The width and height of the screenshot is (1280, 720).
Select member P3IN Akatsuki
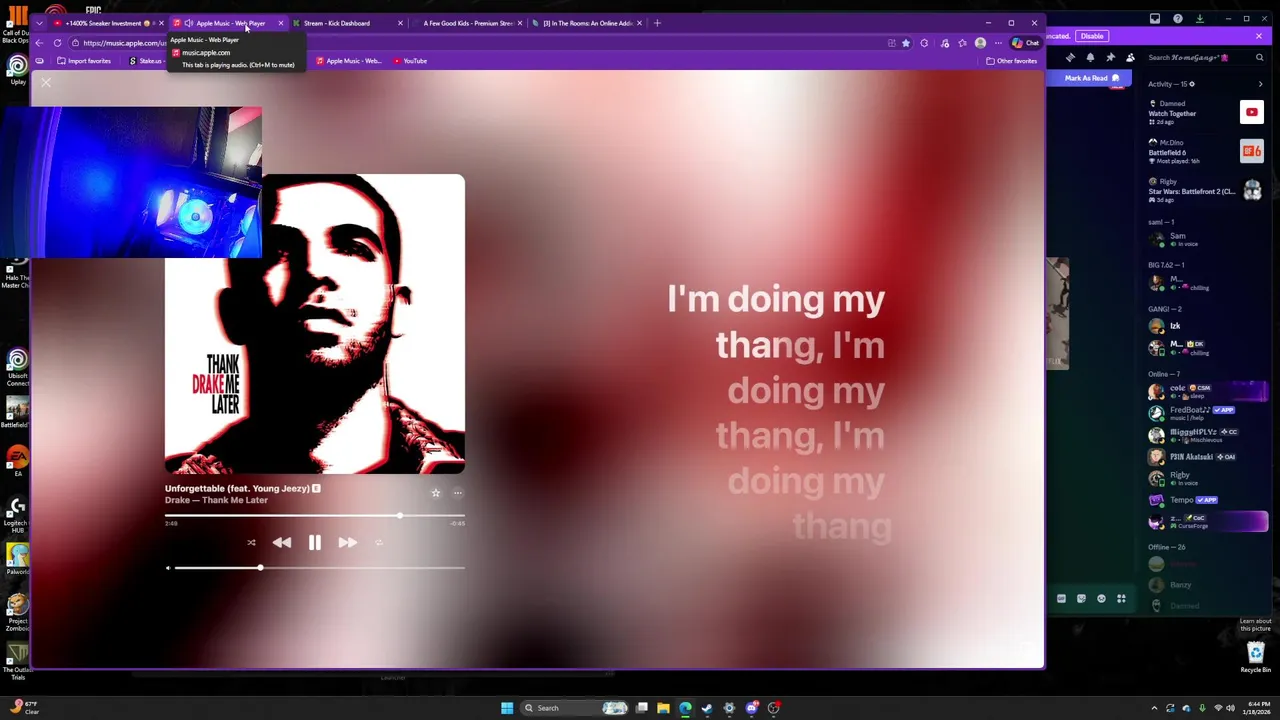pyautogui.click(x=1206, y=457)
